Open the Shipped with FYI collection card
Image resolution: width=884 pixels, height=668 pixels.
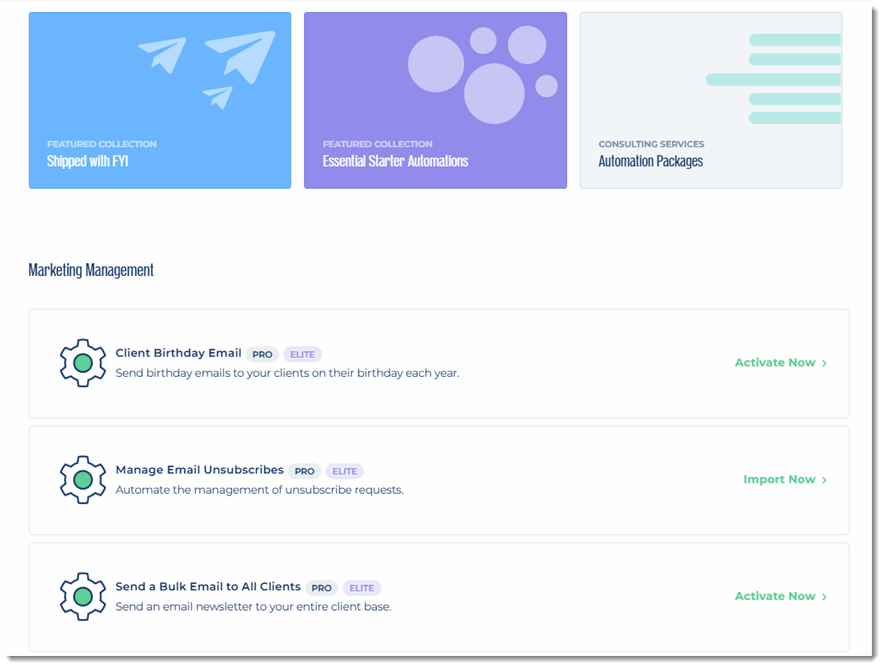(x=160, y=100)
